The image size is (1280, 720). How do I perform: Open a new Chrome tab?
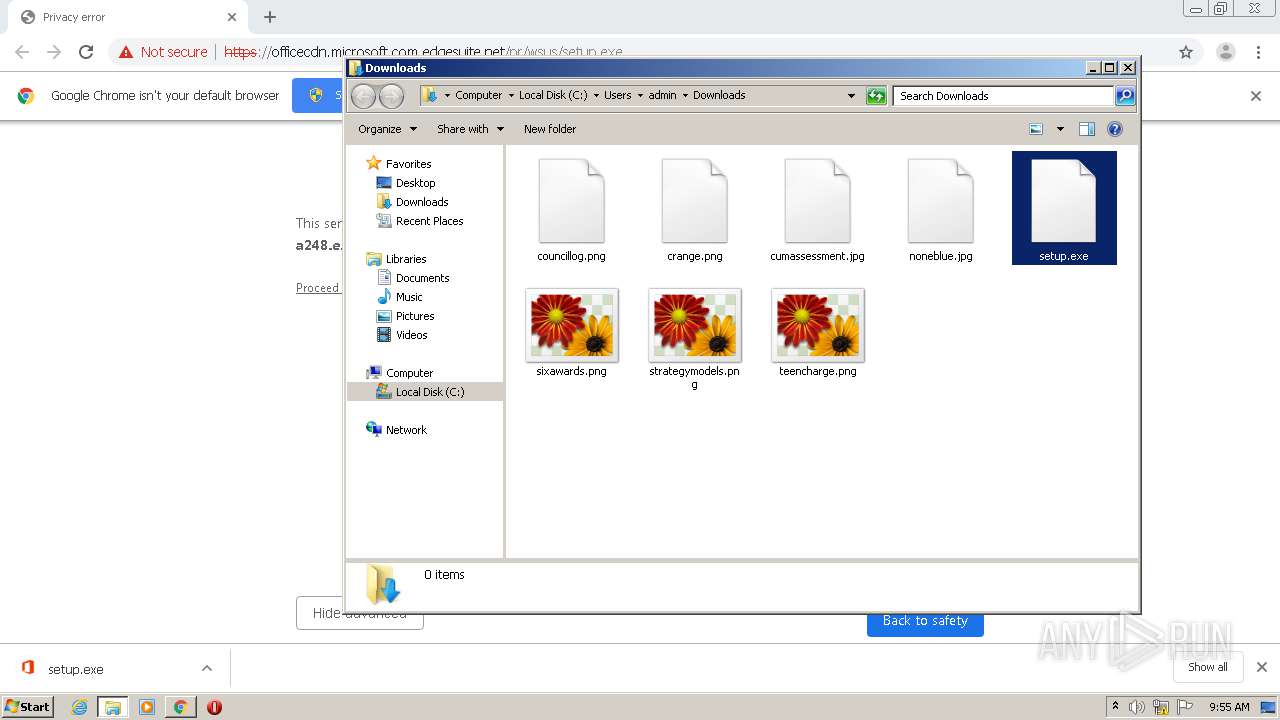click(x=270, y=17)
